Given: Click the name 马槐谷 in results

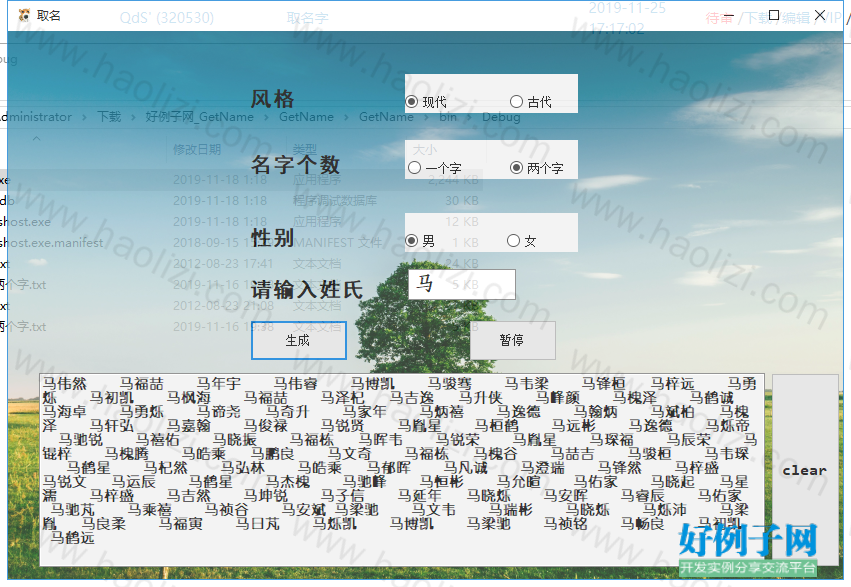Looking at the screenshot, I should point(496,454).
